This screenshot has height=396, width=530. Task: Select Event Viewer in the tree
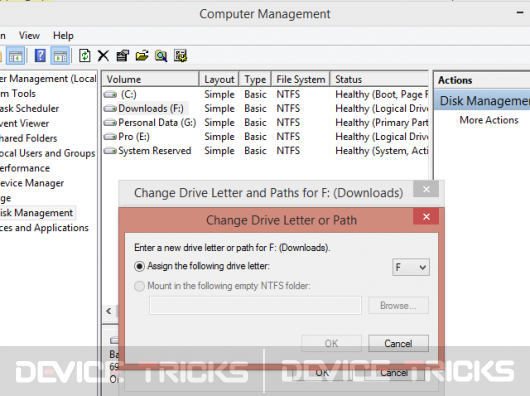[24, 123]
